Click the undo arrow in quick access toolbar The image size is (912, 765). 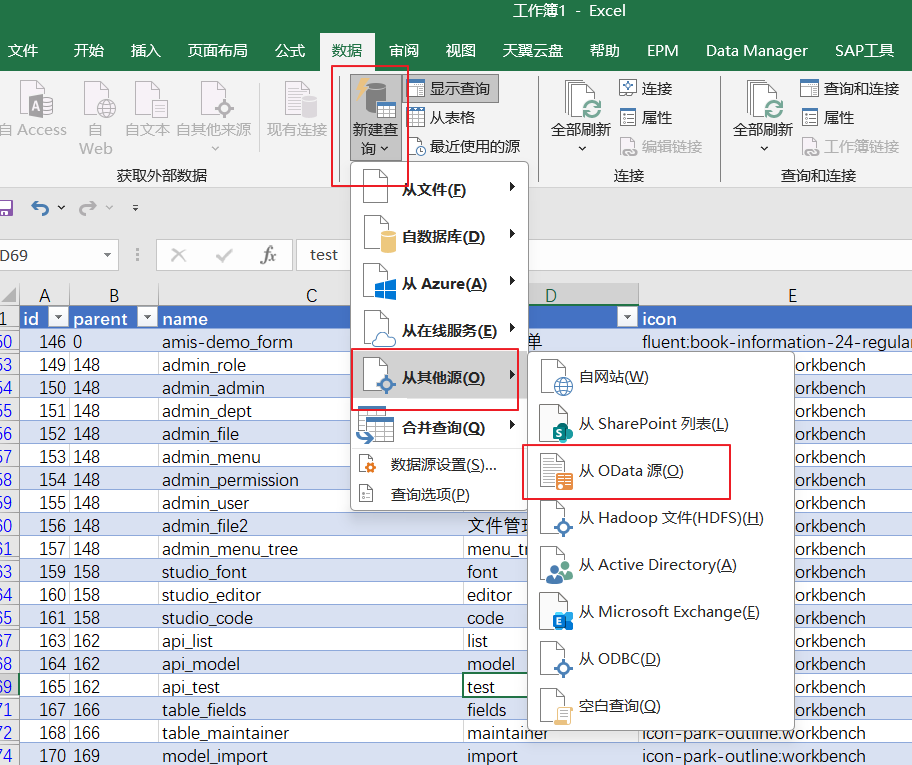[x=40, y=208]
